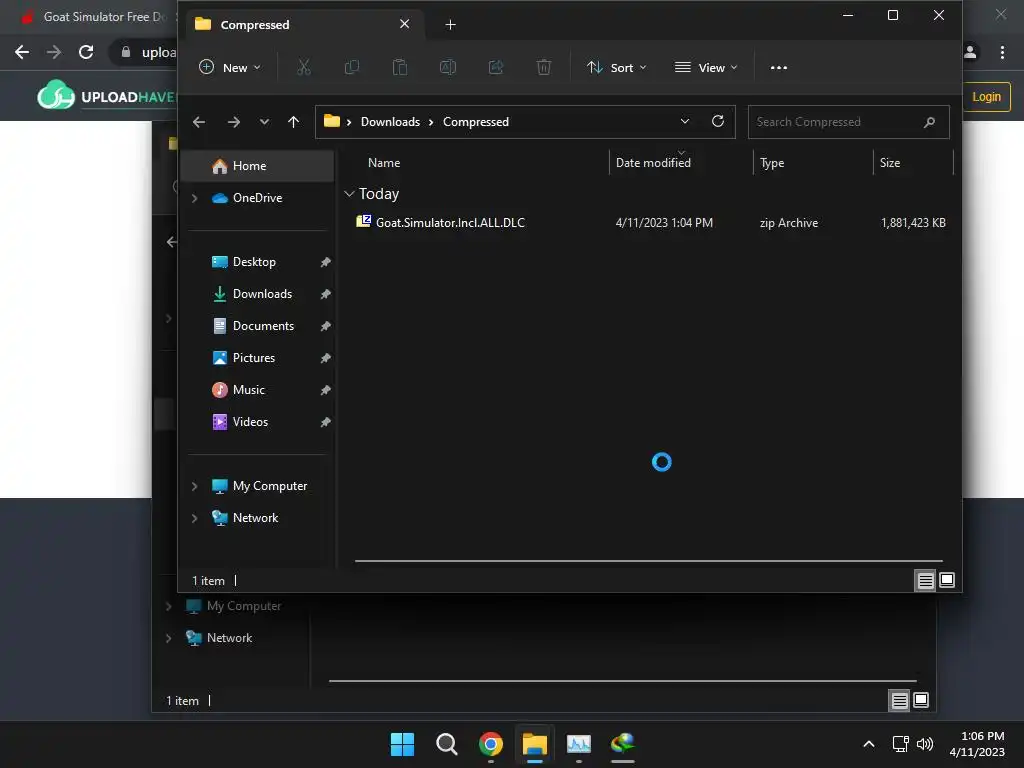The height and width of the screenshot is (768, 1024).
Task: Expand Network in front window
Action: [x=194, y=518]
